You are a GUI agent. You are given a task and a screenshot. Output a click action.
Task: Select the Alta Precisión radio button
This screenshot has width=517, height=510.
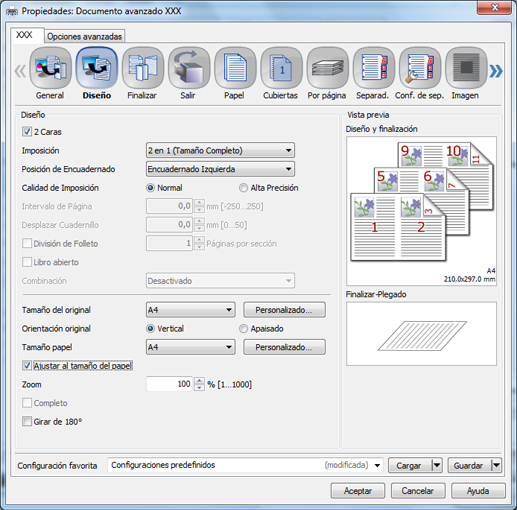243,188
